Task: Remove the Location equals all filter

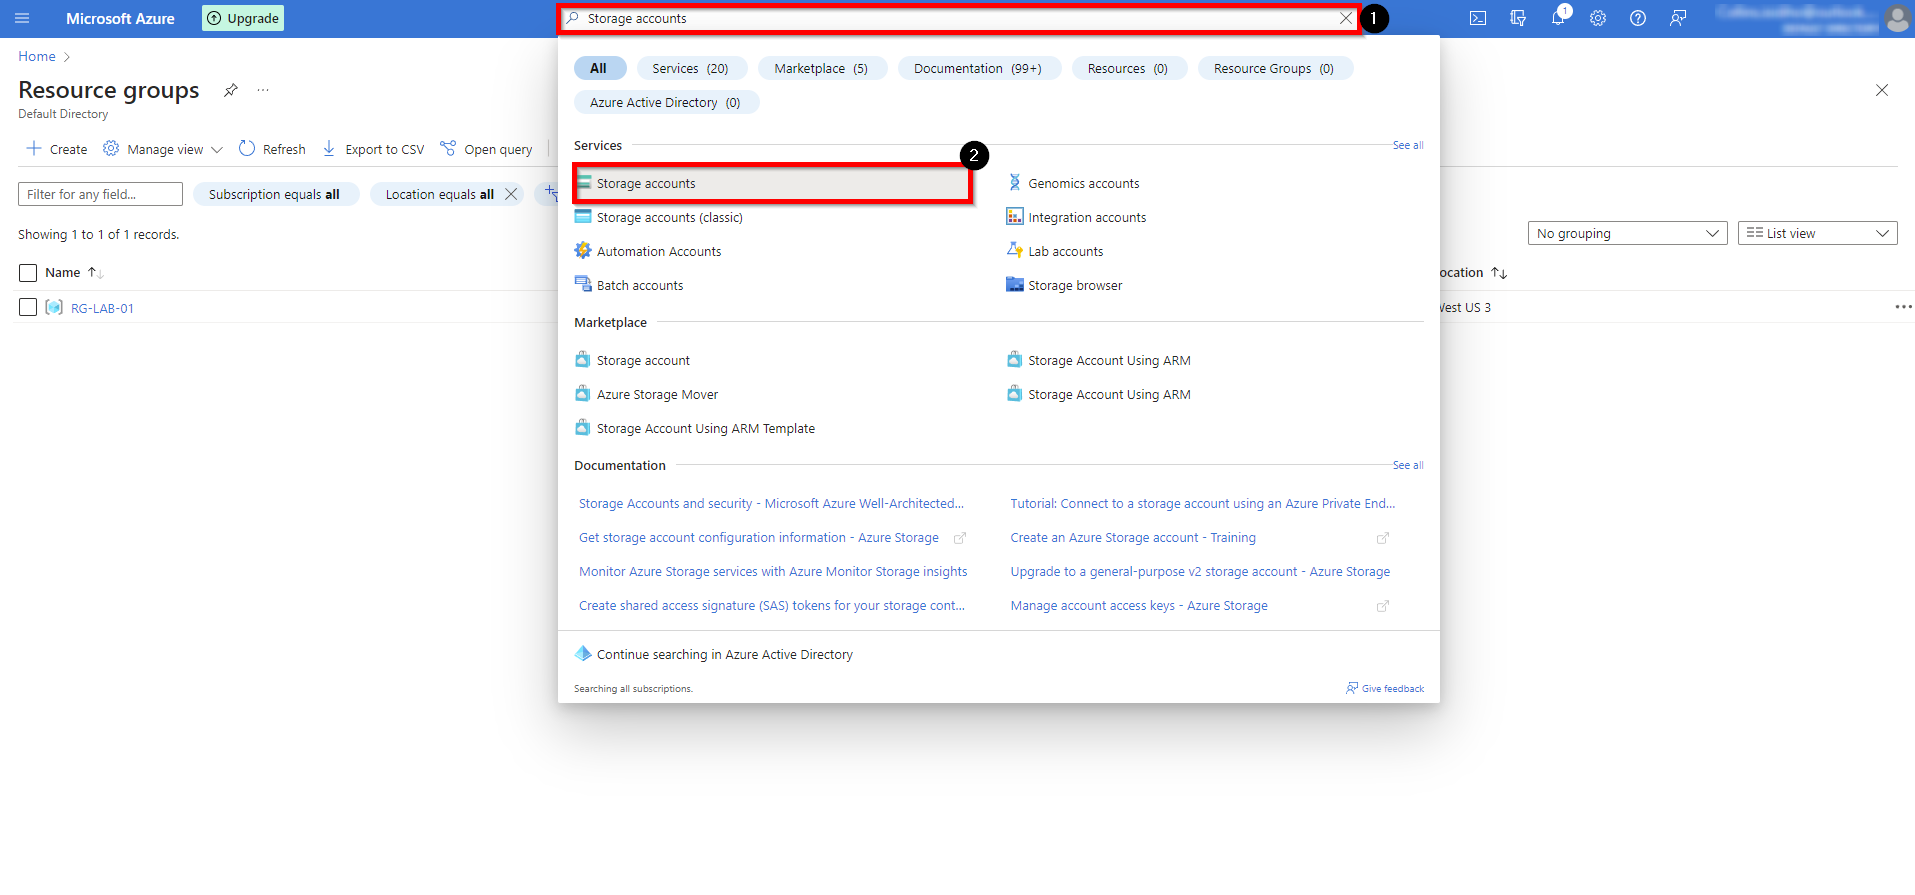Action: (x=511, y=194)
